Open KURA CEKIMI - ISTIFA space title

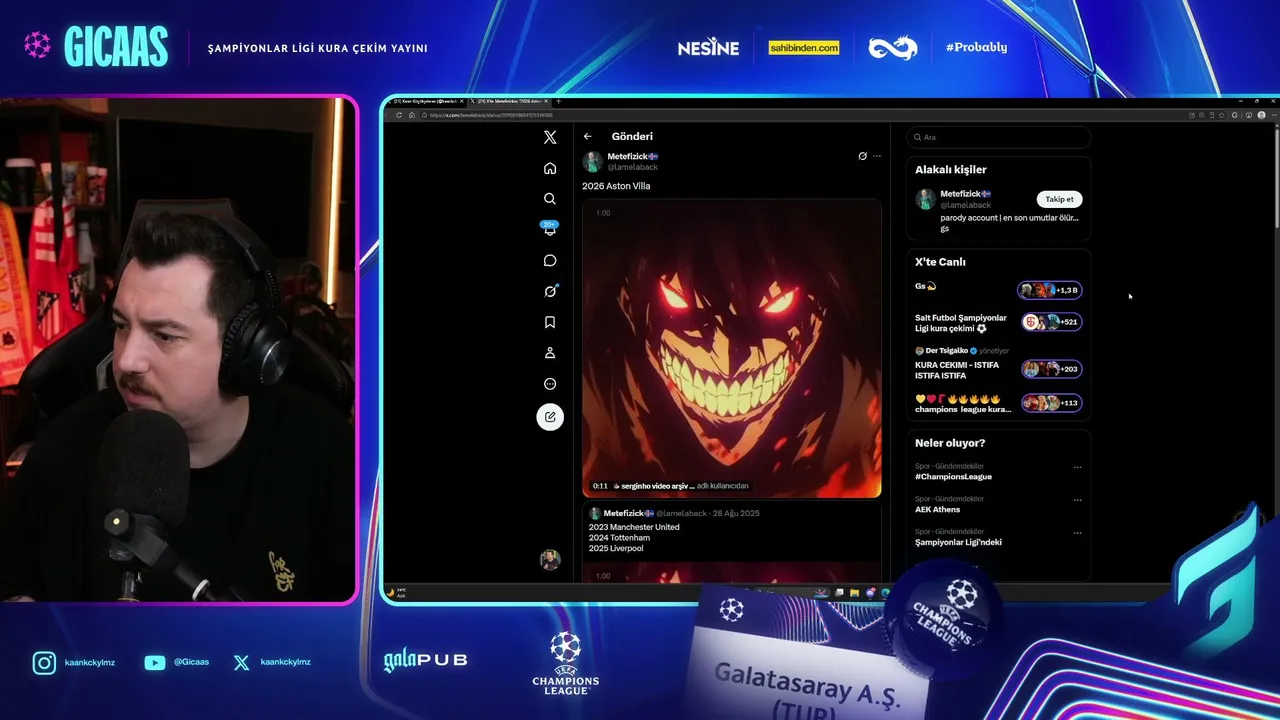click(x=957, y=370)
